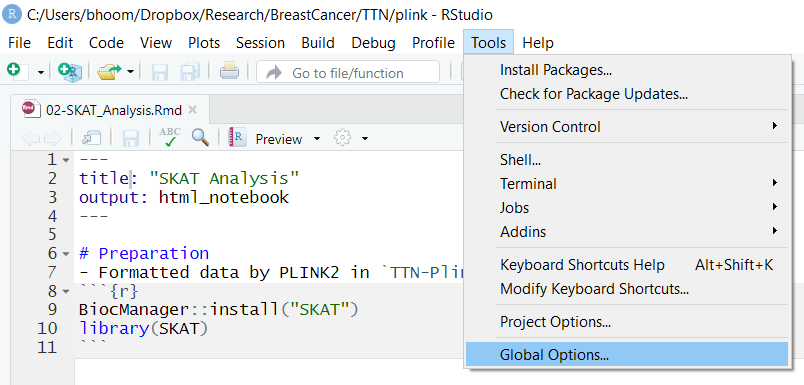Choose Install Packages... from Tools menu
Viewport: 804px width, 385px height.
point(626,70)
